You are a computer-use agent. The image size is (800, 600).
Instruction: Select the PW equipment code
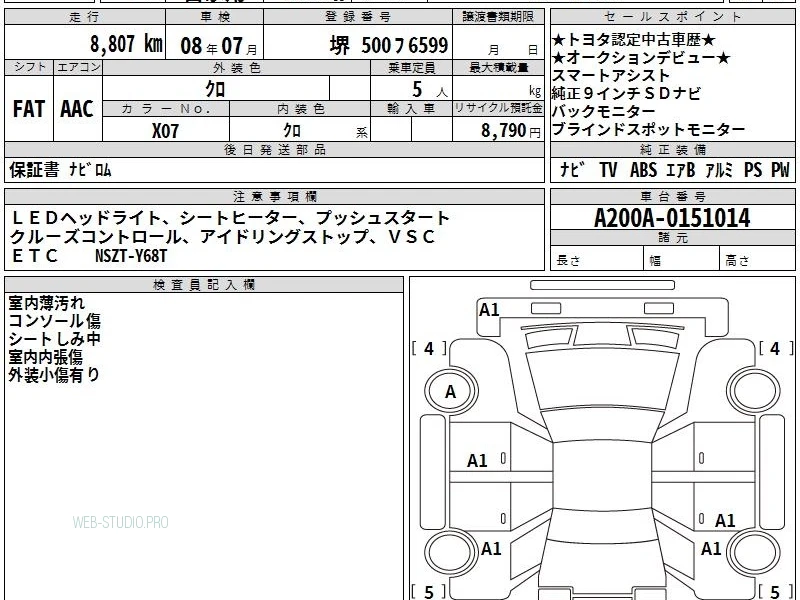(x=780, y=169)
